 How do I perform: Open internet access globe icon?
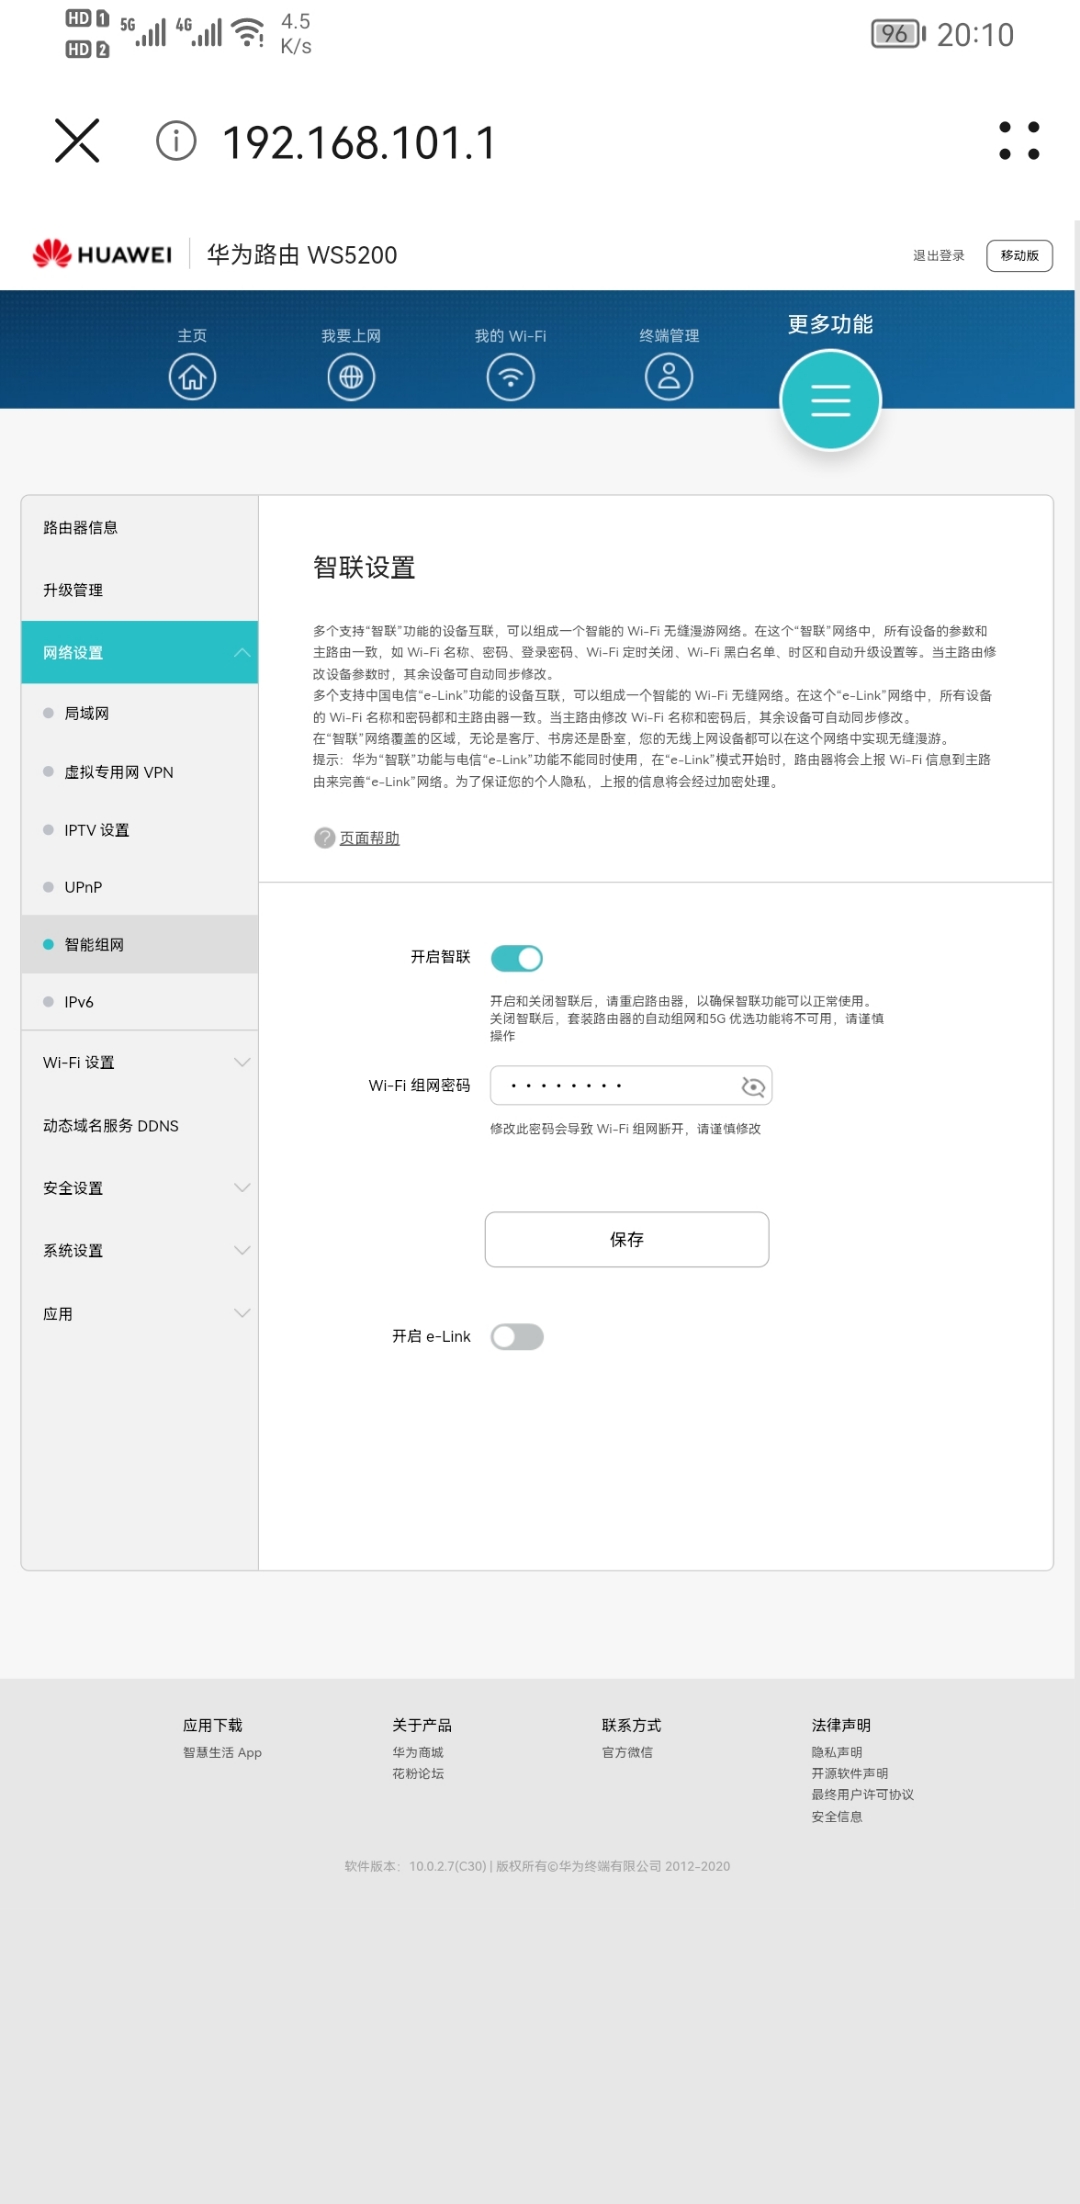pyautogui.click(x=351, y=377)
